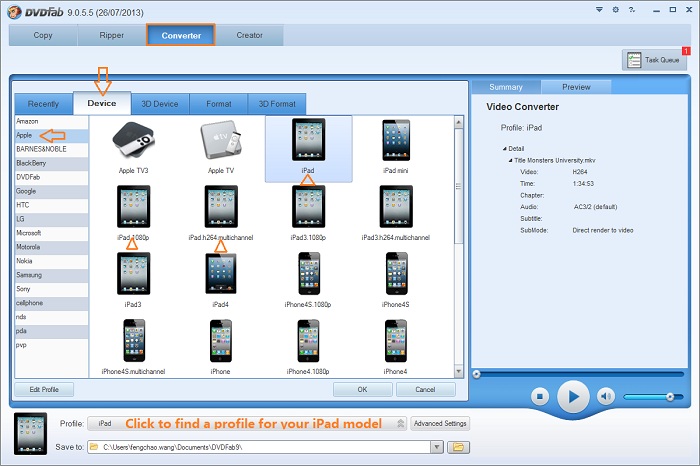The height and width of the screenshot is (466, 700).
Task: Switch to the Preview panel tab
Action: click(x=576, y=87)
